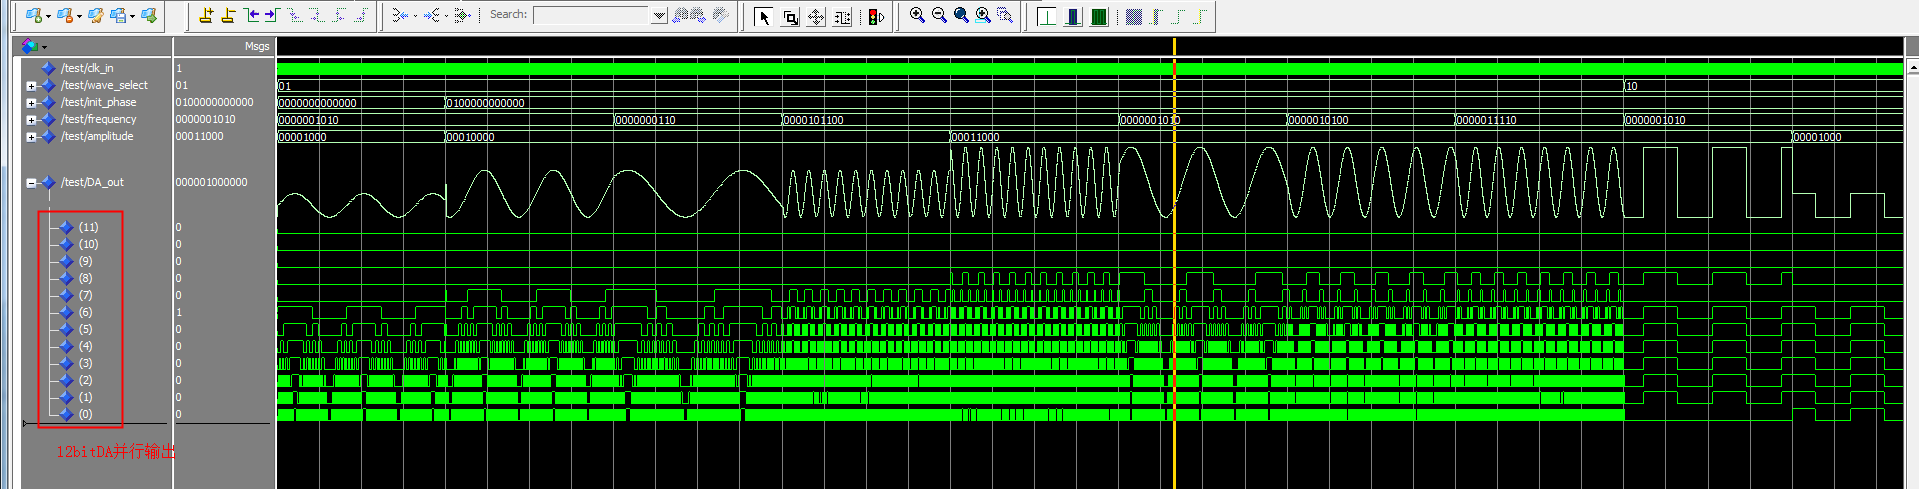This screenshot has width=1919, height=489.
Task: Click the Zoom In magnifier icon
Action: click(x=917, y=15)
